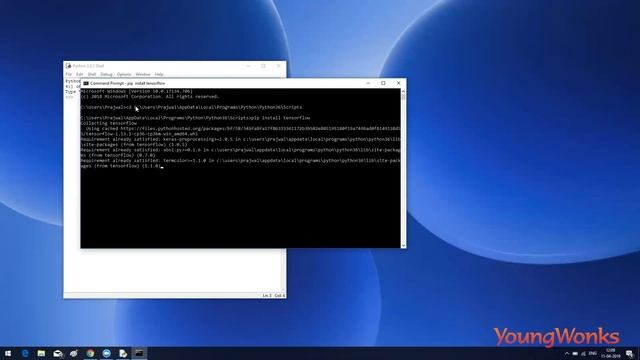Click the taskbar icon left of Chrome
This screenshot has height=360, width=640.
point(74,353)
